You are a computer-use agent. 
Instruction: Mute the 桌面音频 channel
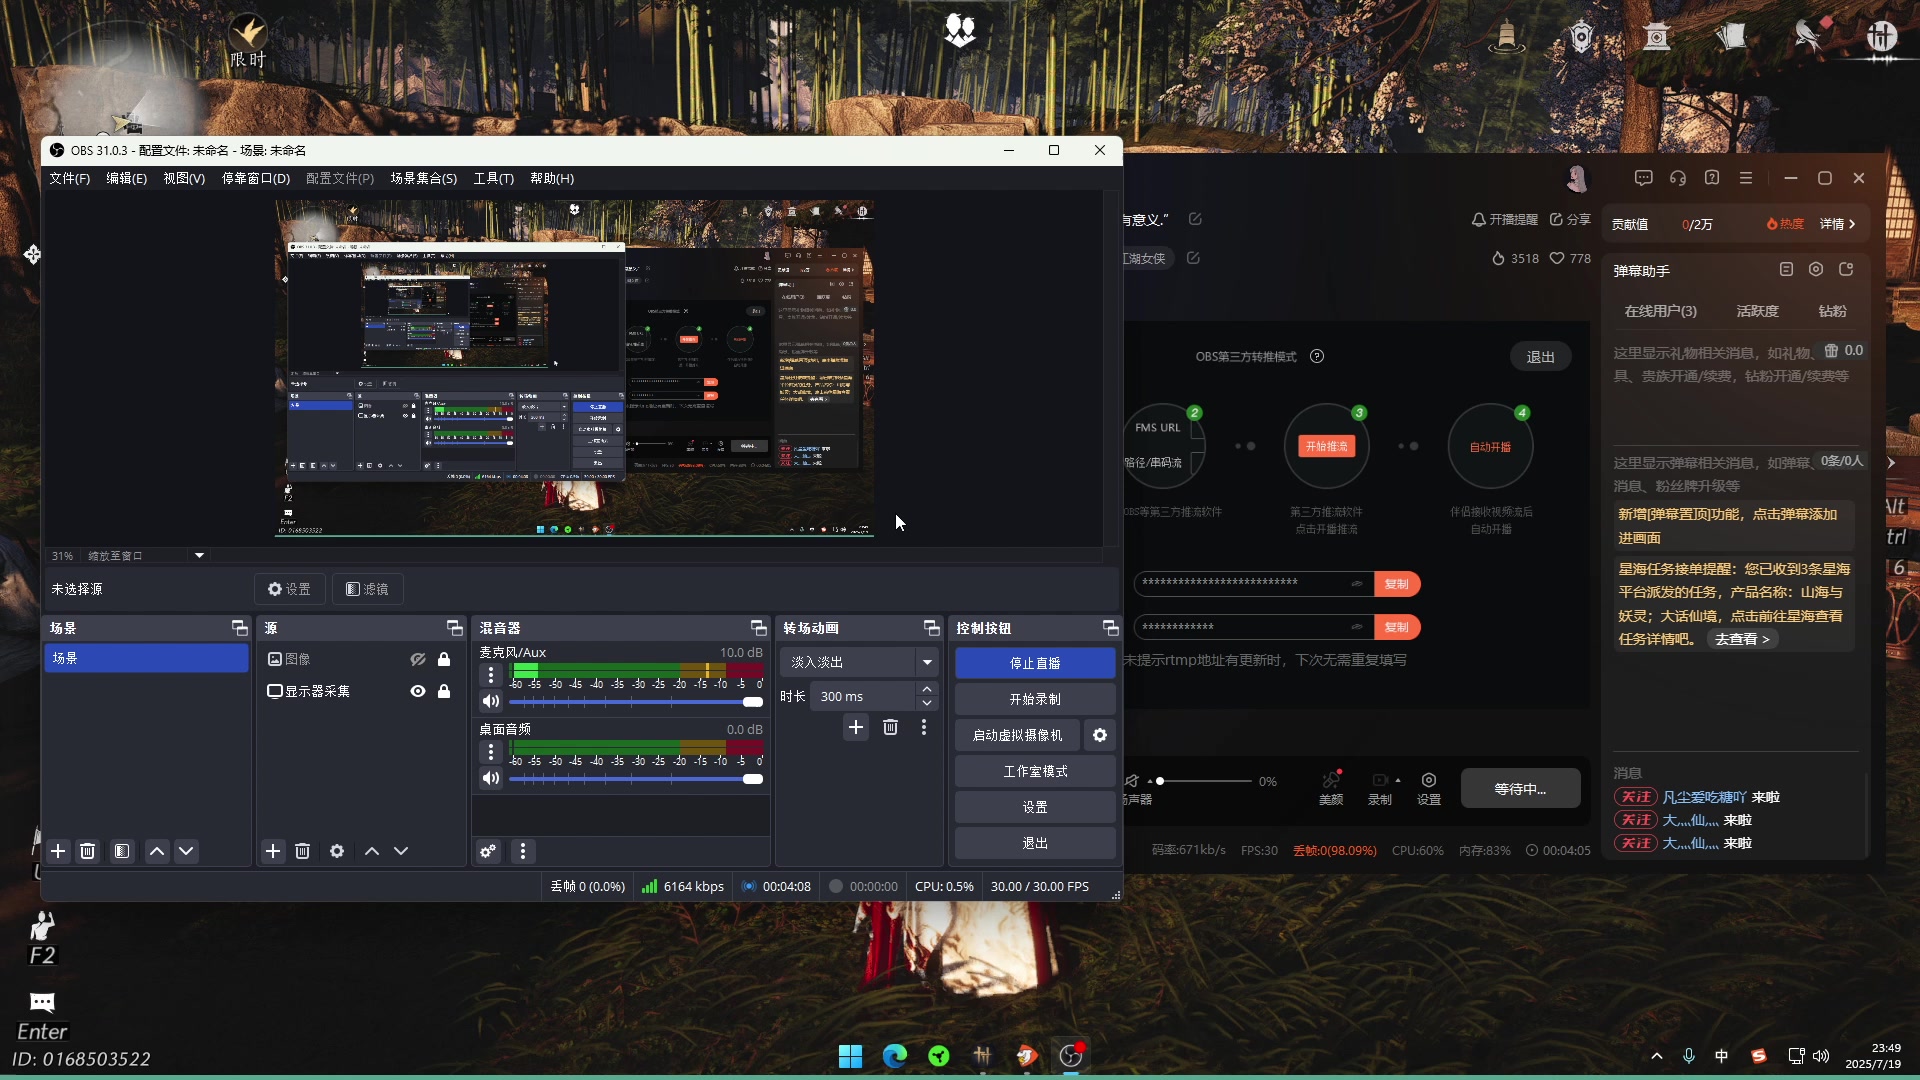click(491, 778)
